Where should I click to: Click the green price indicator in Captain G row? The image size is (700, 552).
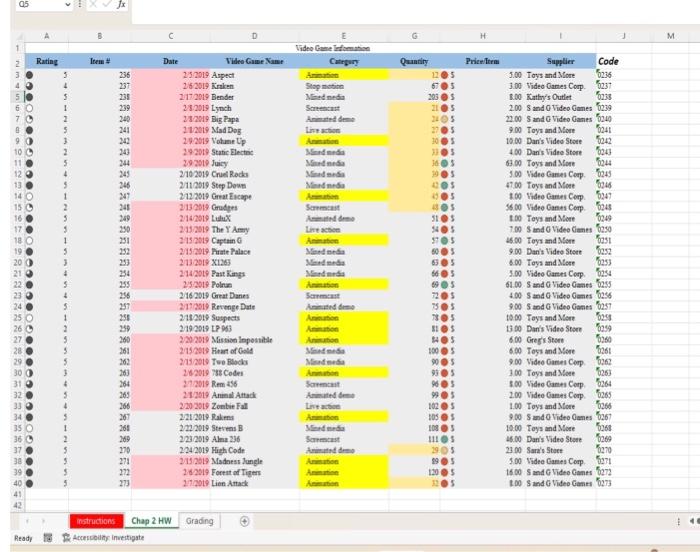click(444, 241)
